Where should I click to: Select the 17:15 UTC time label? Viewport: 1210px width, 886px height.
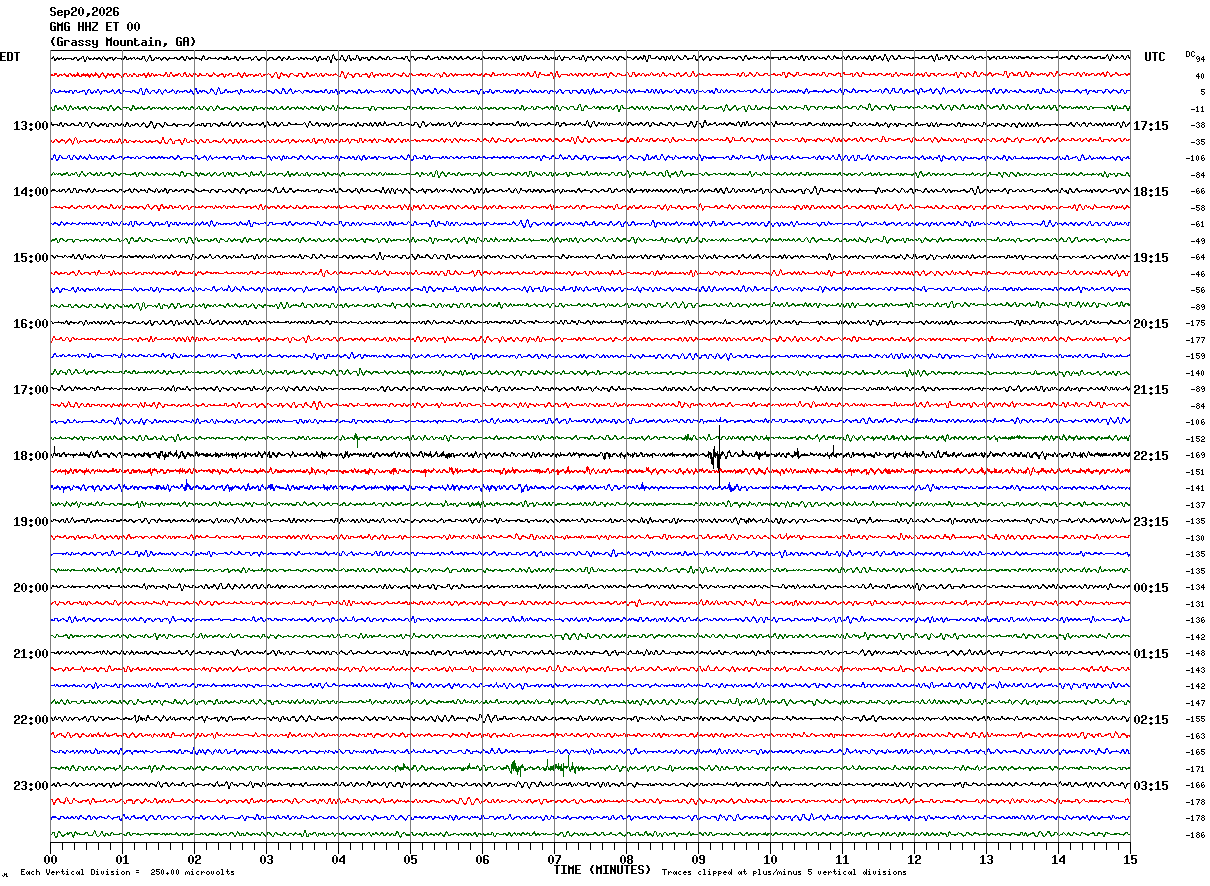1151,126
